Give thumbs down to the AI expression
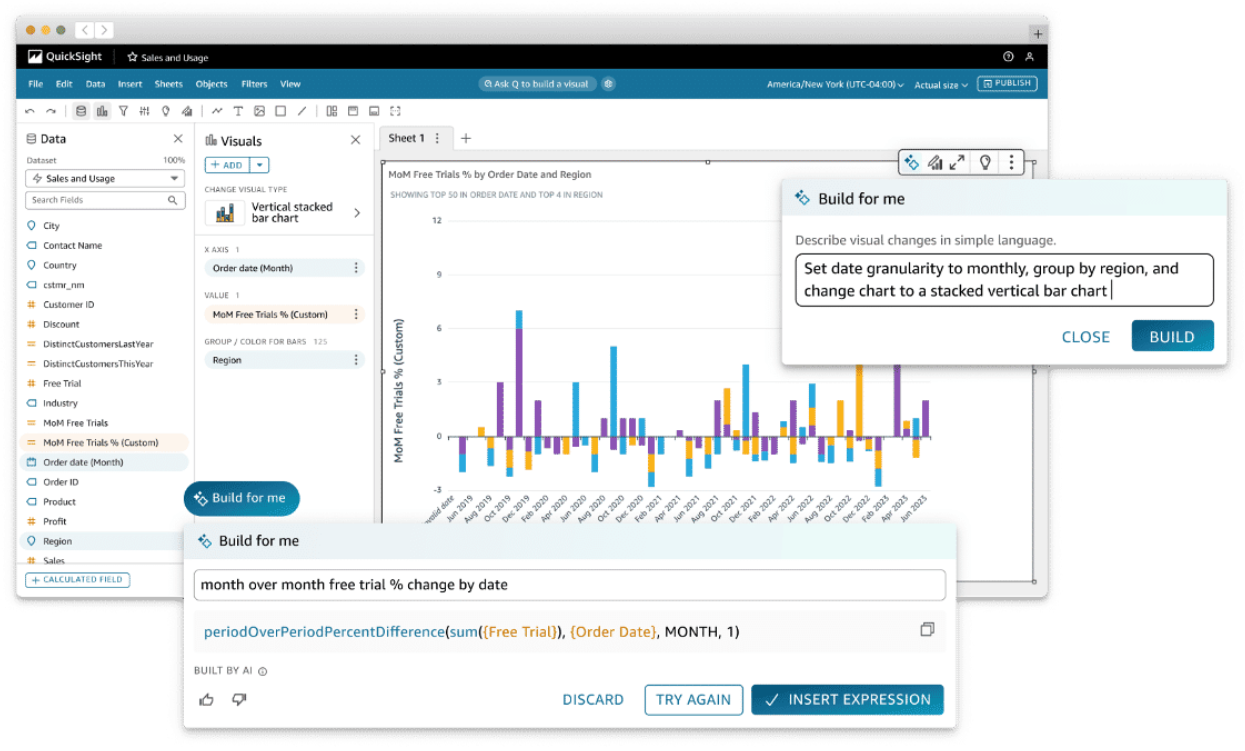The width and height of the screenshot is (1245, 751). pos(239,700)
